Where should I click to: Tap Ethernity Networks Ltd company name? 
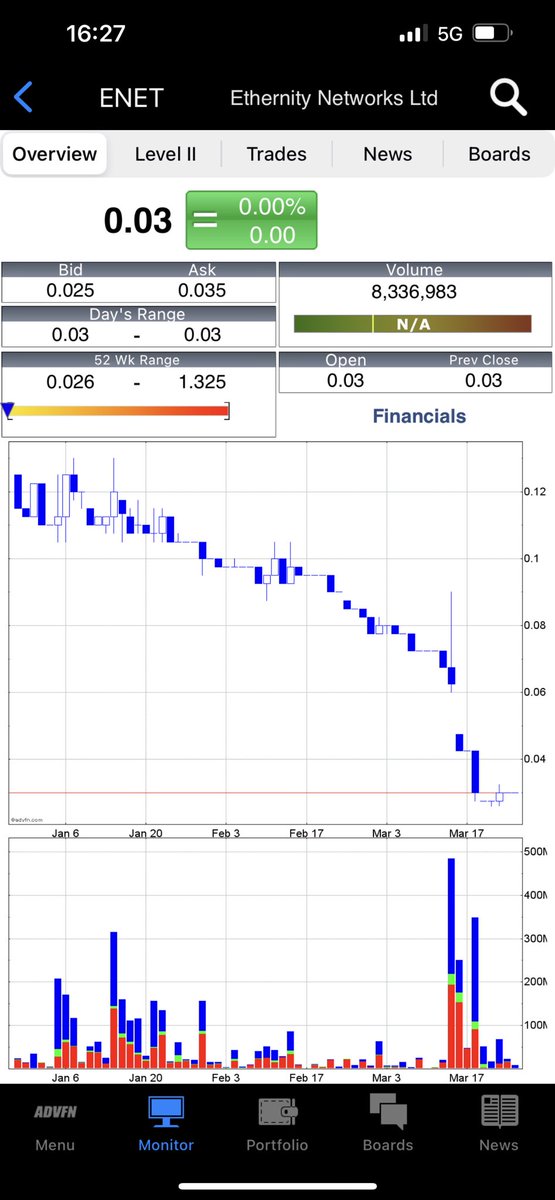point(334,98)
